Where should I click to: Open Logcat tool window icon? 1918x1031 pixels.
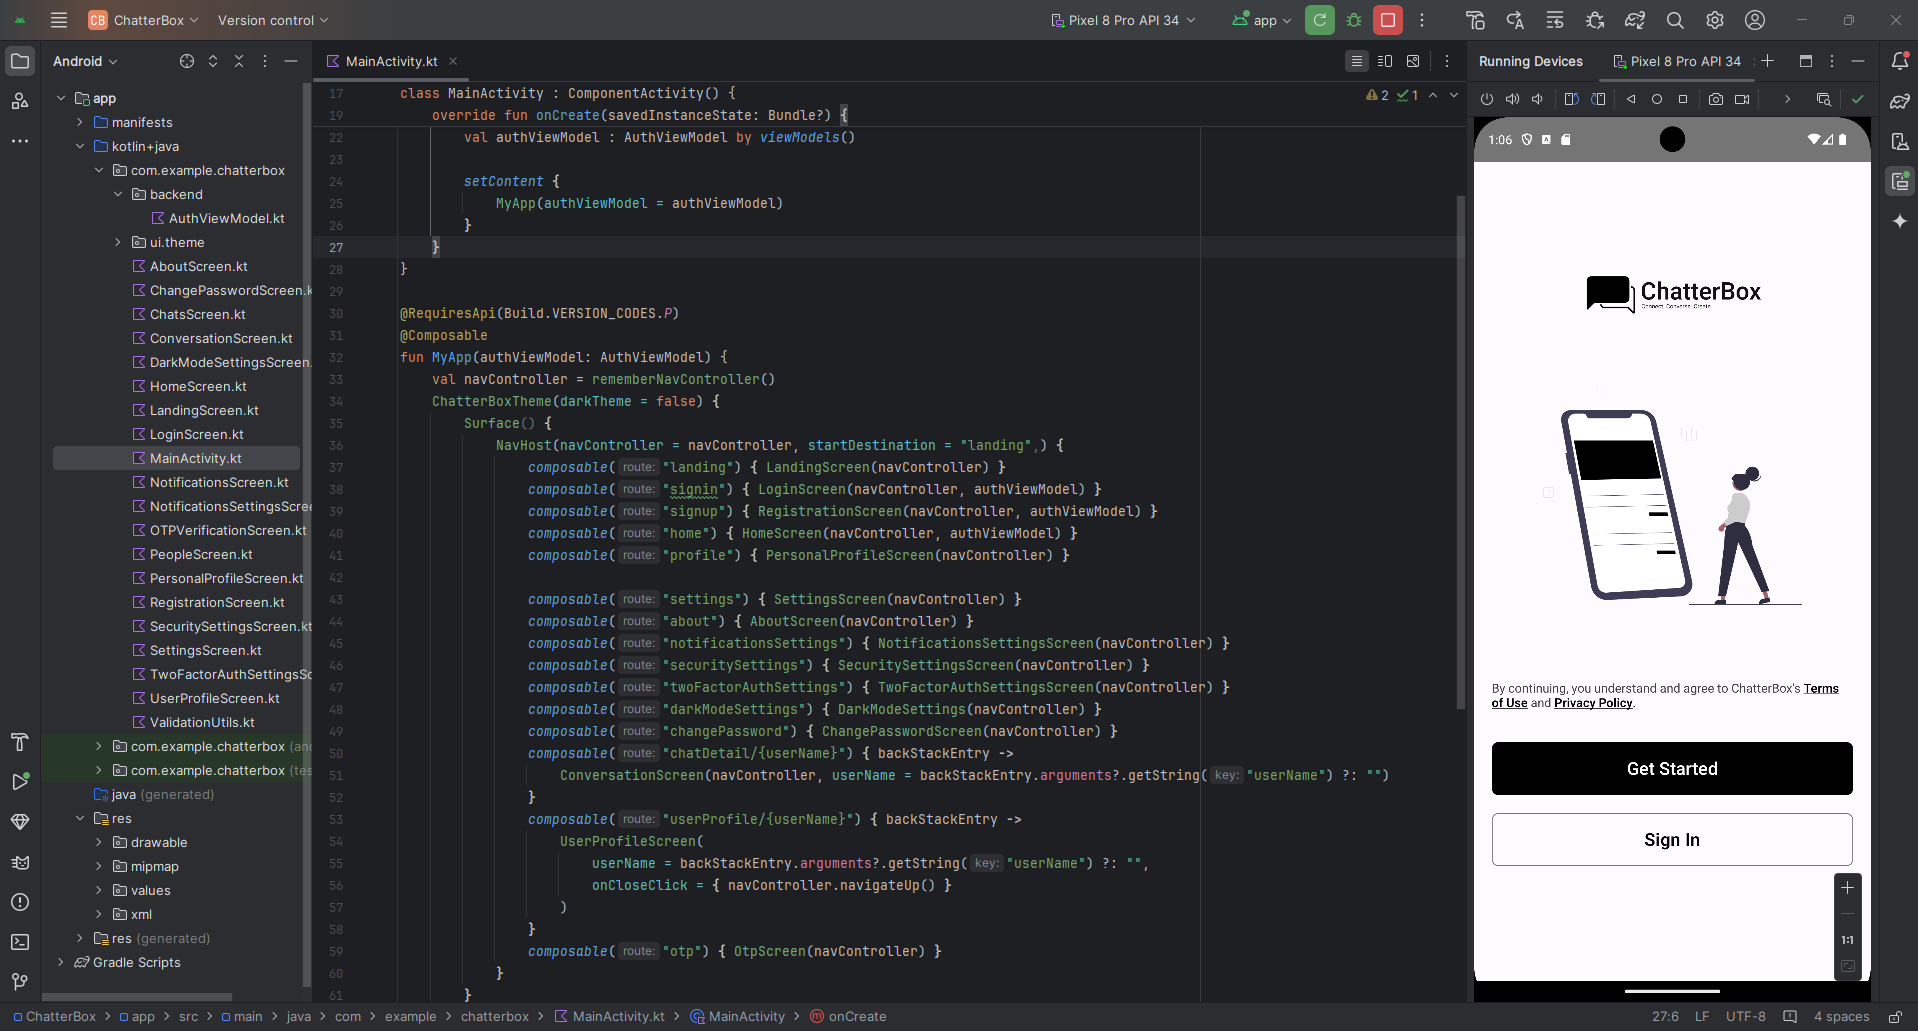pyautogui.click(x=20, y=862)
